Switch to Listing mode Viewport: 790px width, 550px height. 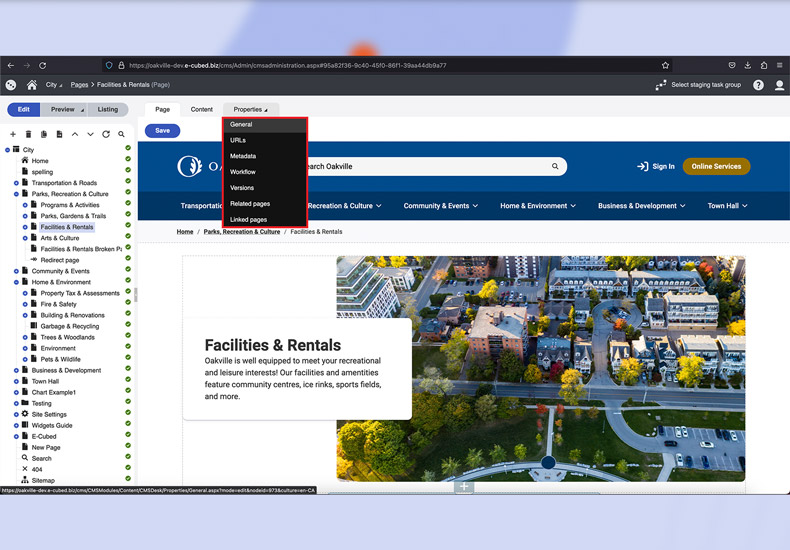[107, 109]
